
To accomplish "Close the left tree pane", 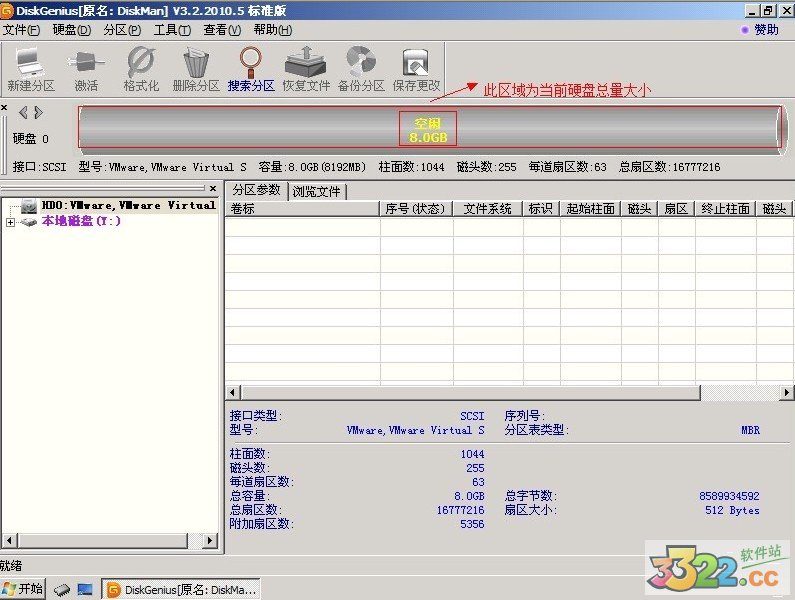I will click(213, 188).
